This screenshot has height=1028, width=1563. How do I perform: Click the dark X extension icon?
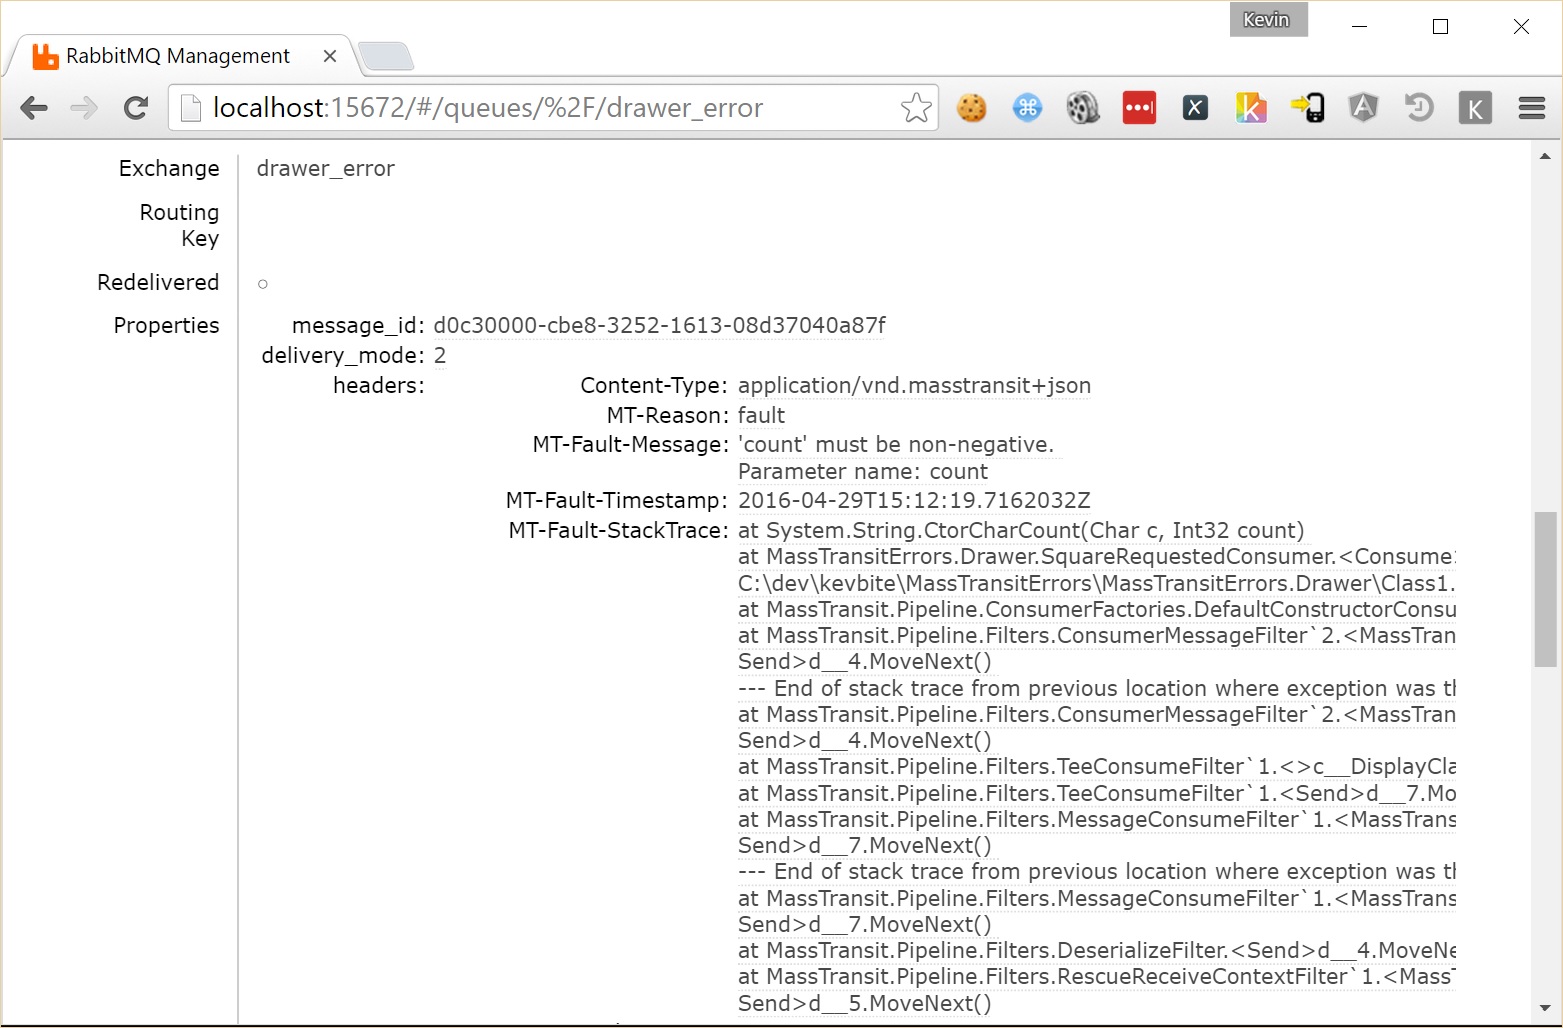[x=1194, y=107]
